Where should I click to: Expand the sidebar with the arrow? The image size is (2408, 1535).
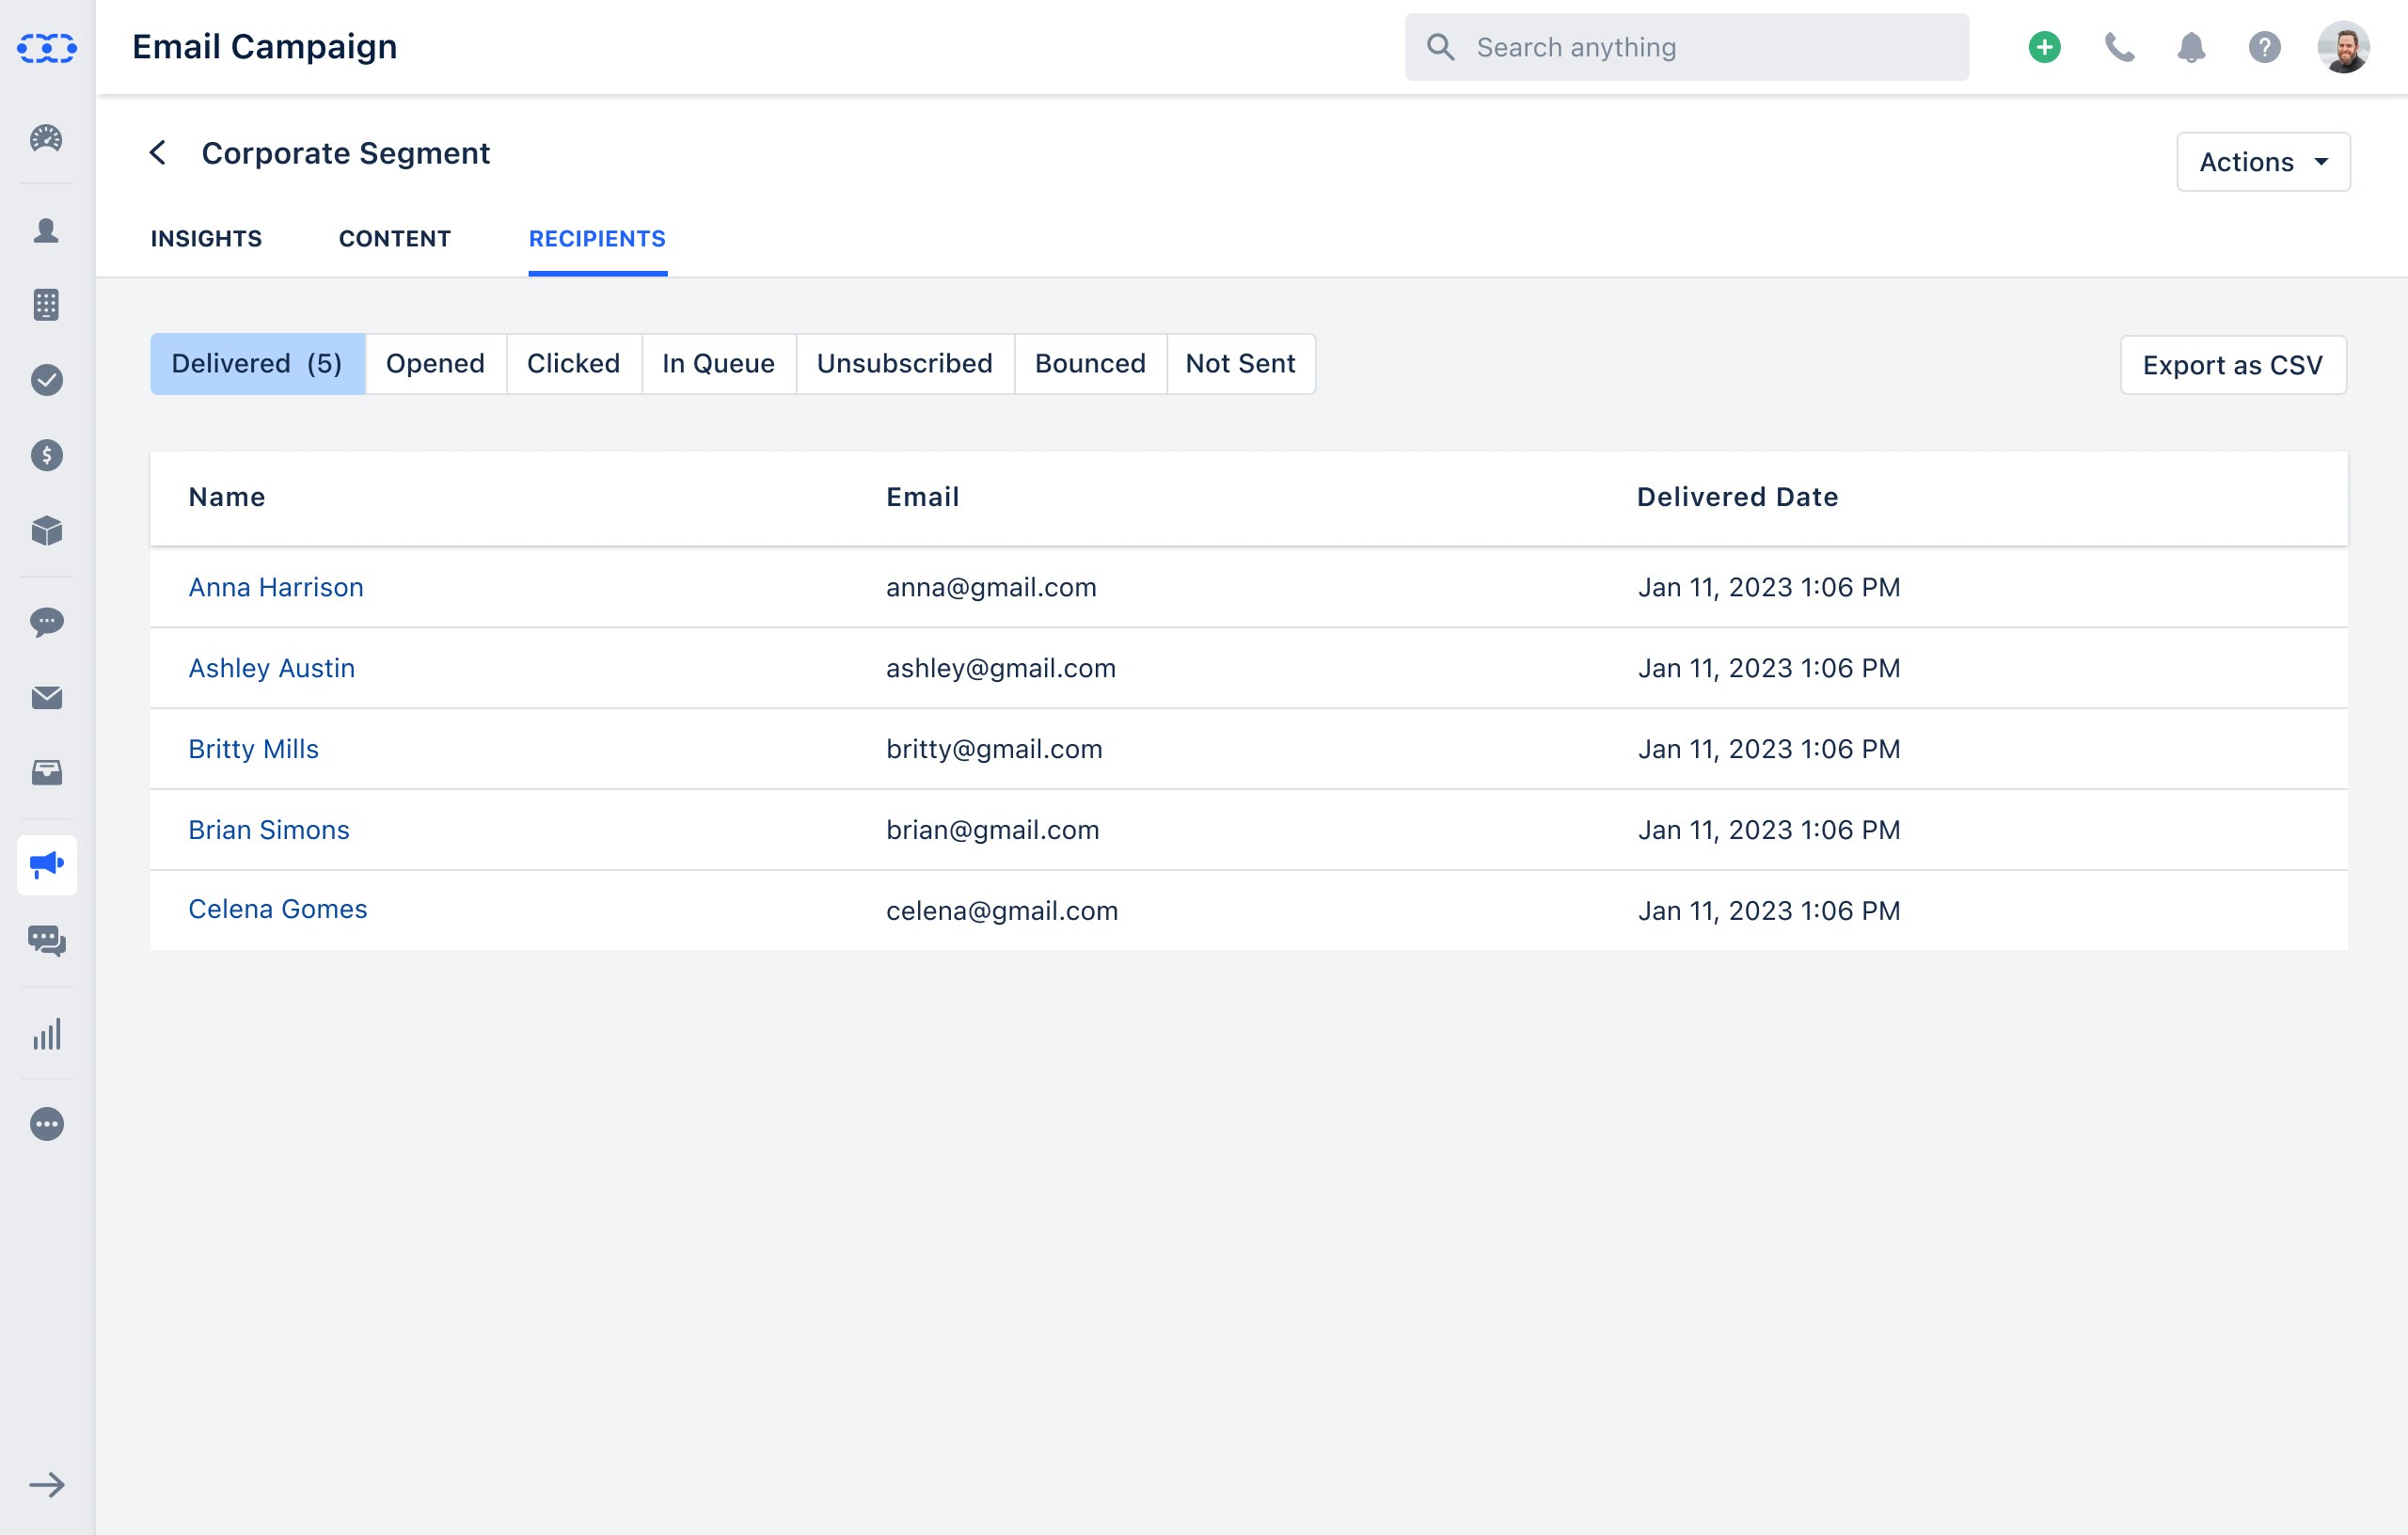[46, 1484]
